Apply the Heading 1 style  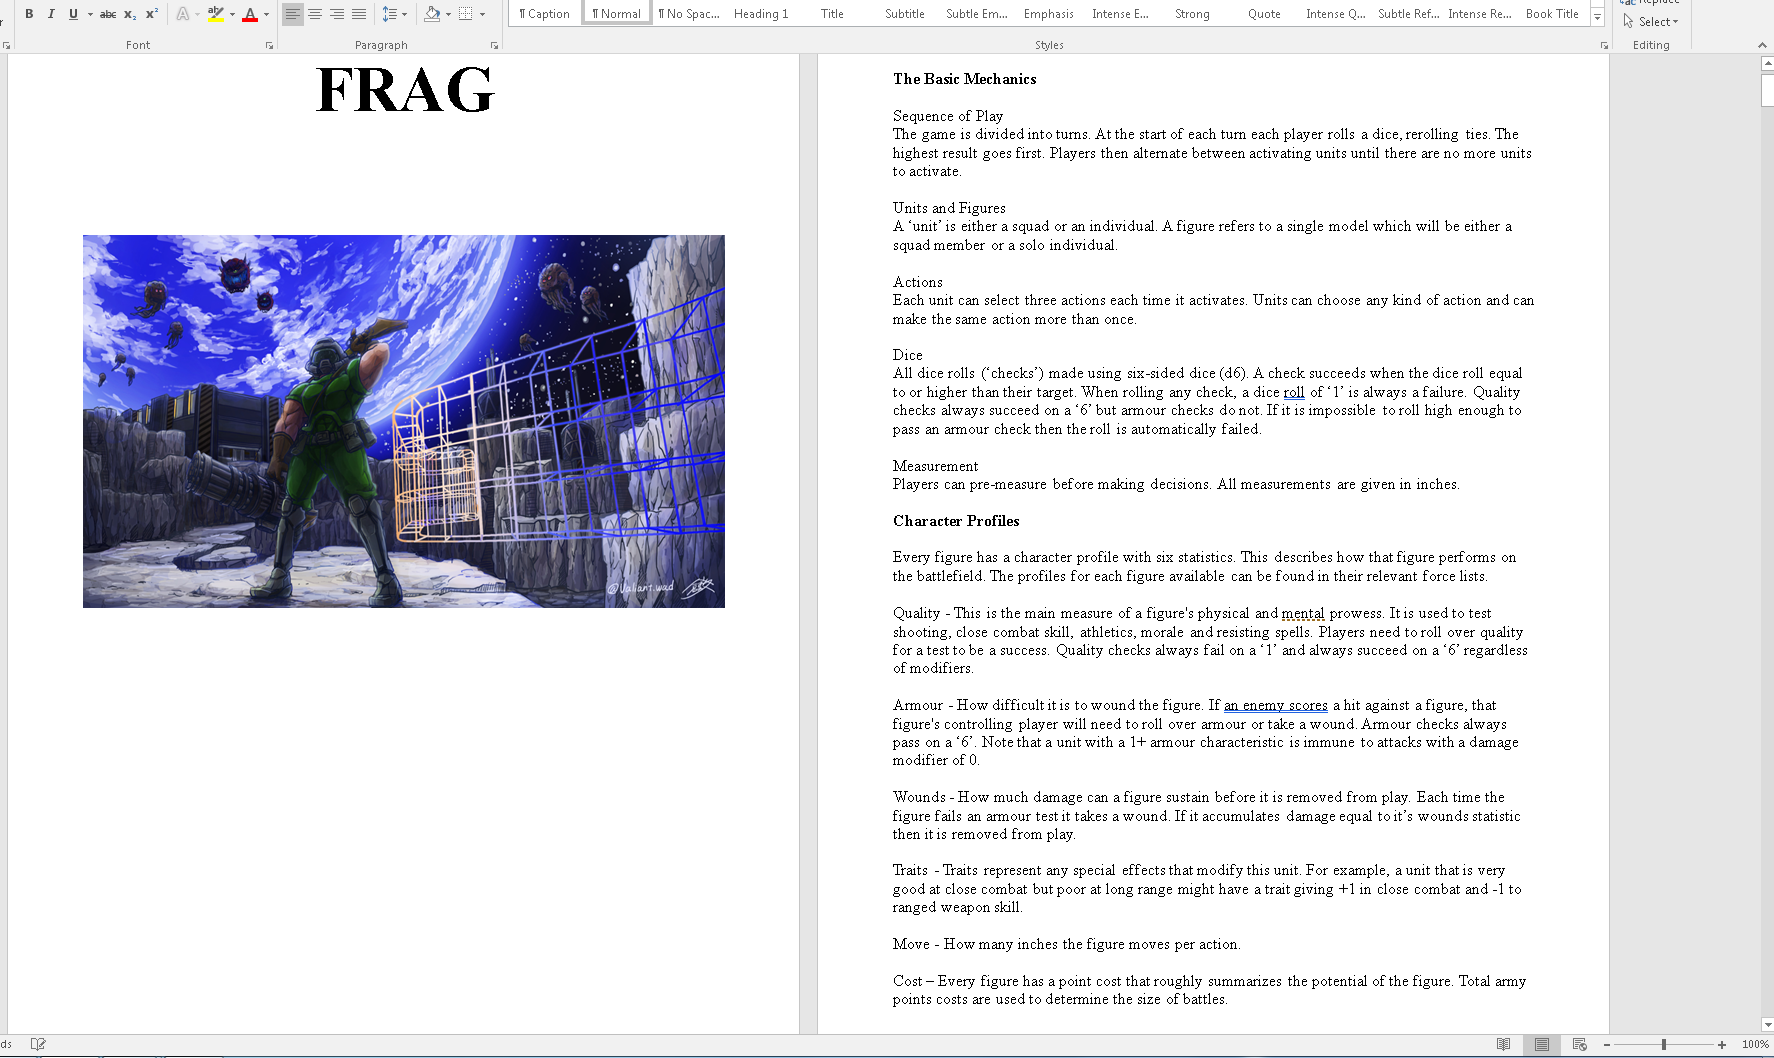coord(760,14)
